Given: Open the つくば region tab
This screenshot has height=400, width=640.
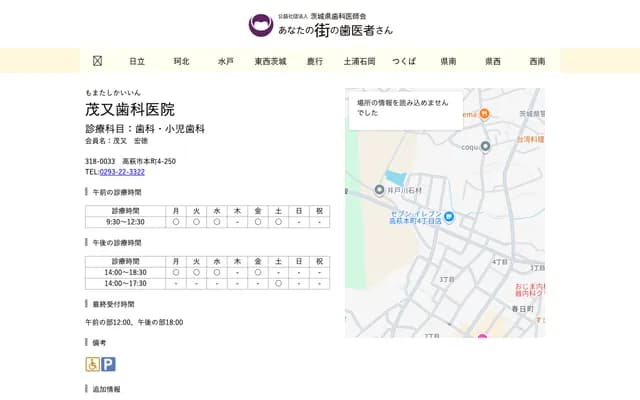Looking at the screenshot, I should pos(404,61).
